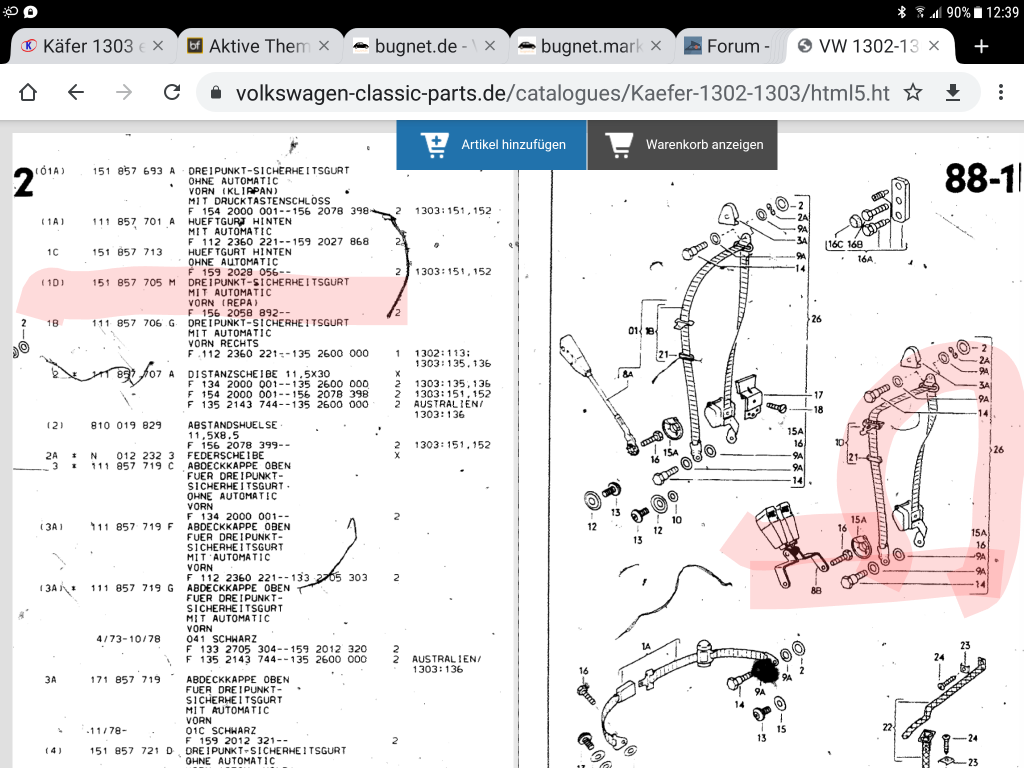Click the Warenkorb anzeigen button
This screenshot has width=1024, height=768.
tap(682, 145)
